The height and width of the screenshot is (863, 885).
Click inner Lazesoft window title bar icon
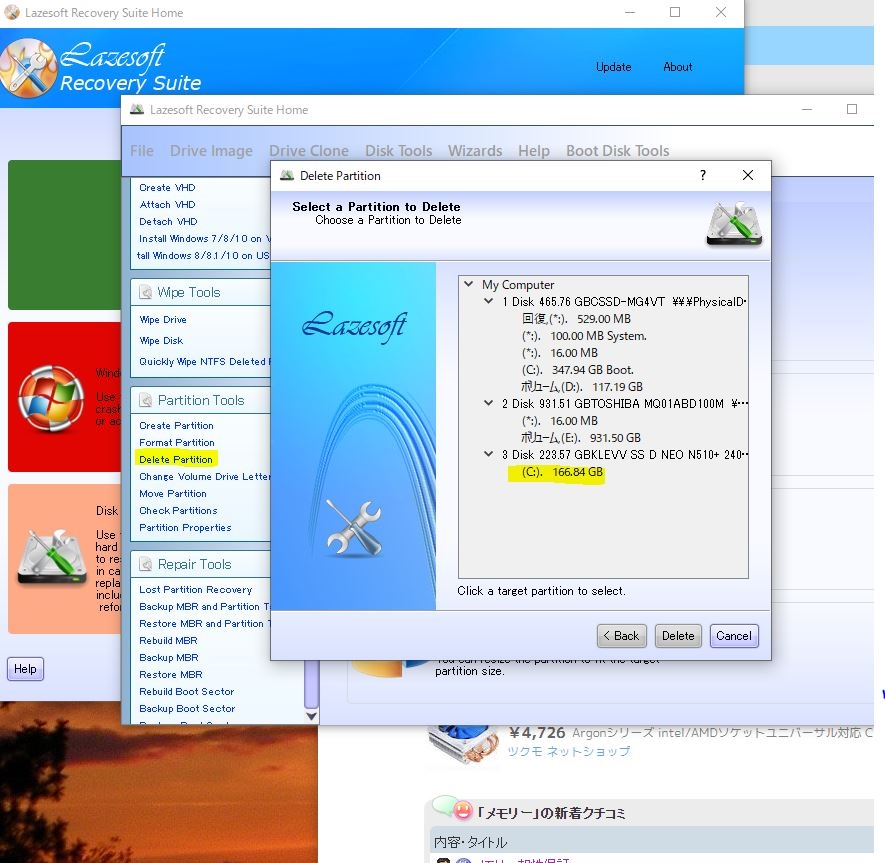(x=137, y=109)
